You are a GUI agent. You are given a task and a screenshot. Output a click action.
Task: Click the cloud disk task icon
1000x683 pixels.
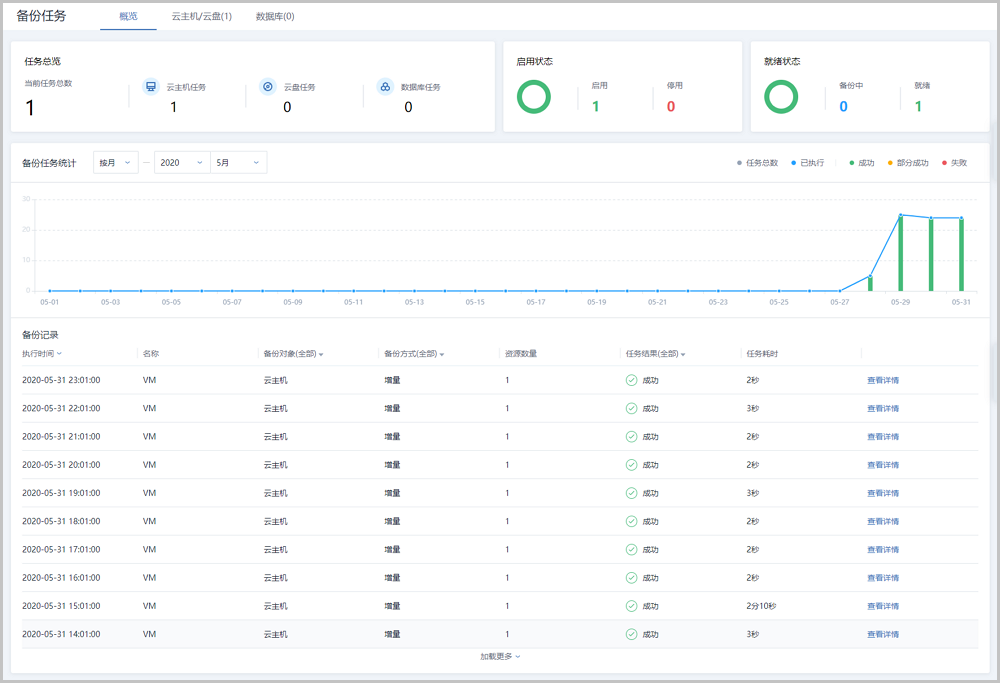[x=267, y=87]
